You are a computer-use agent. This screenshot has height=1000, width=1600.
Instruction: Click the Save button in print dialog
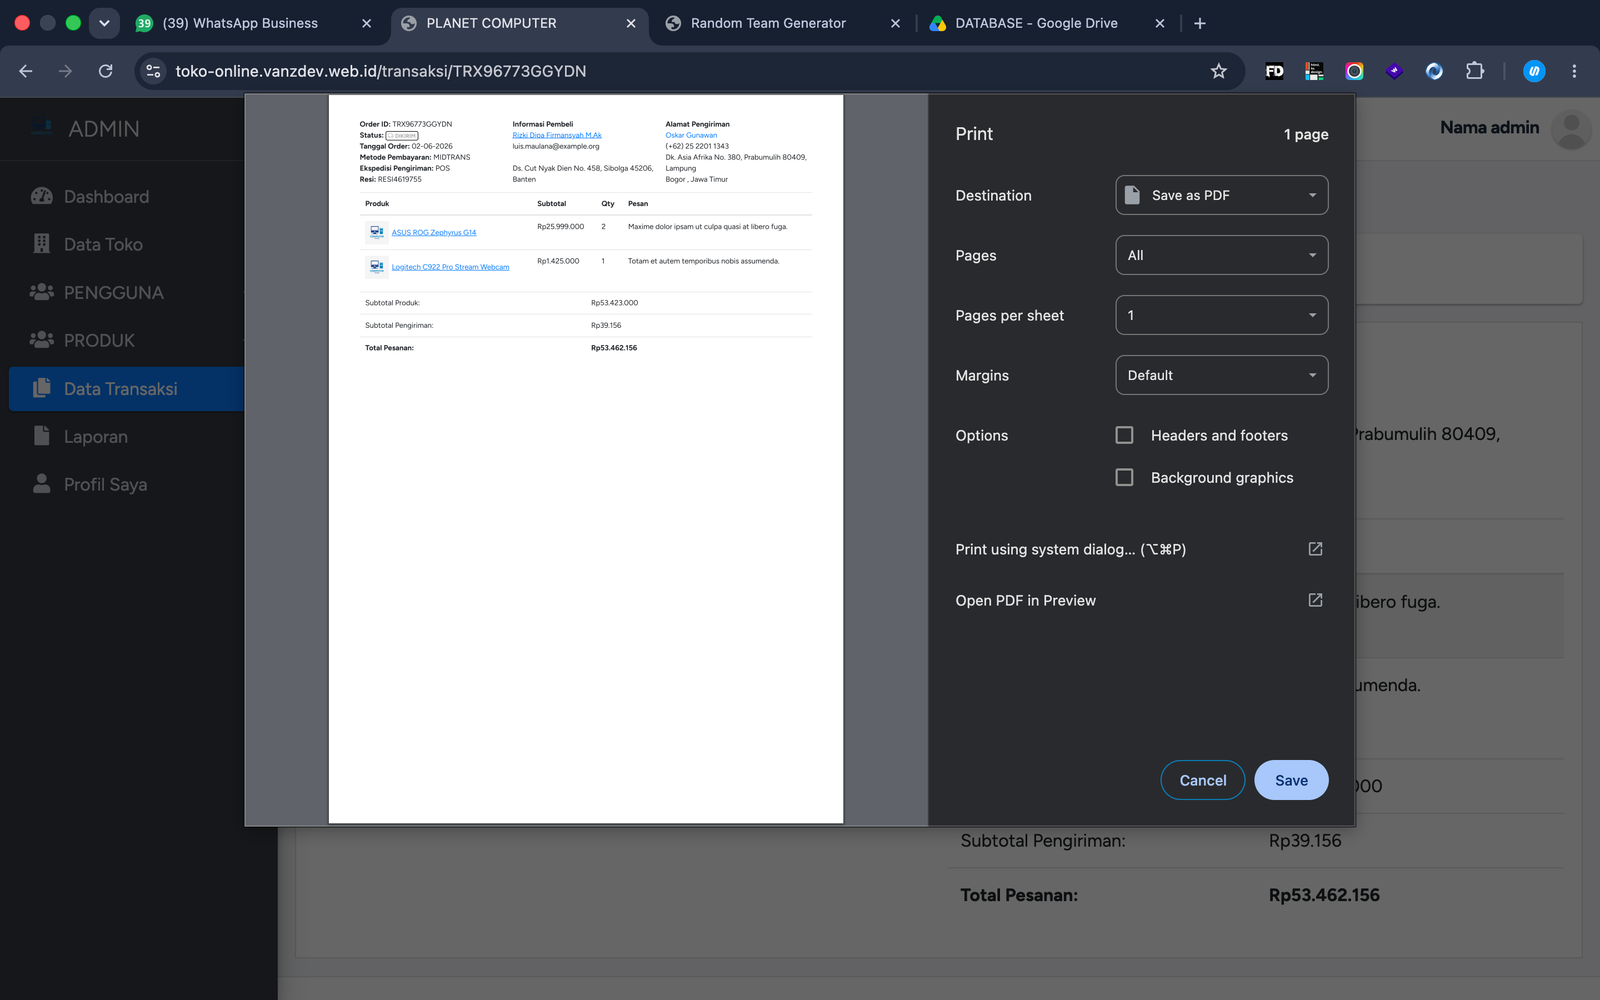[1291, 780]
